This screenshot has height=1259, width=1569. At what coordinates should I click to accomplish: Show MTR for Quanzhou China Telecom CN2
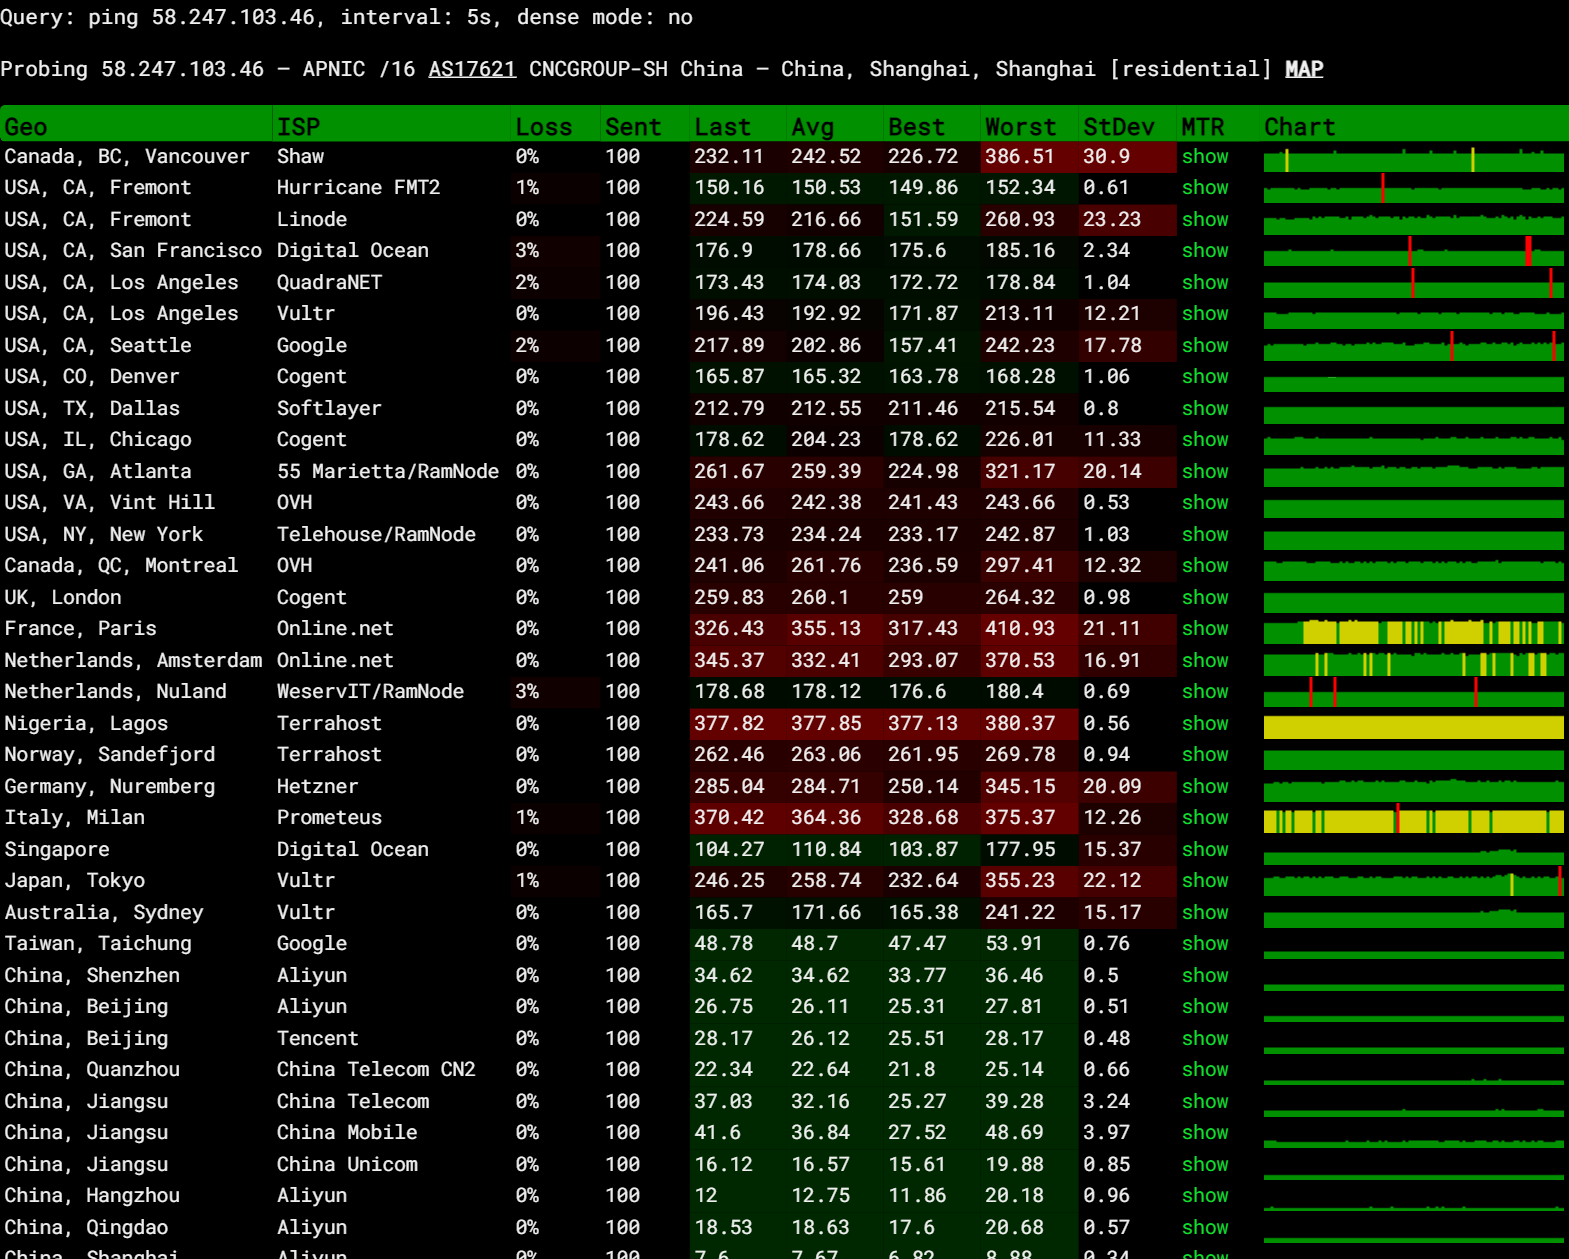pyautogui.click(x=1204, y=1070)
